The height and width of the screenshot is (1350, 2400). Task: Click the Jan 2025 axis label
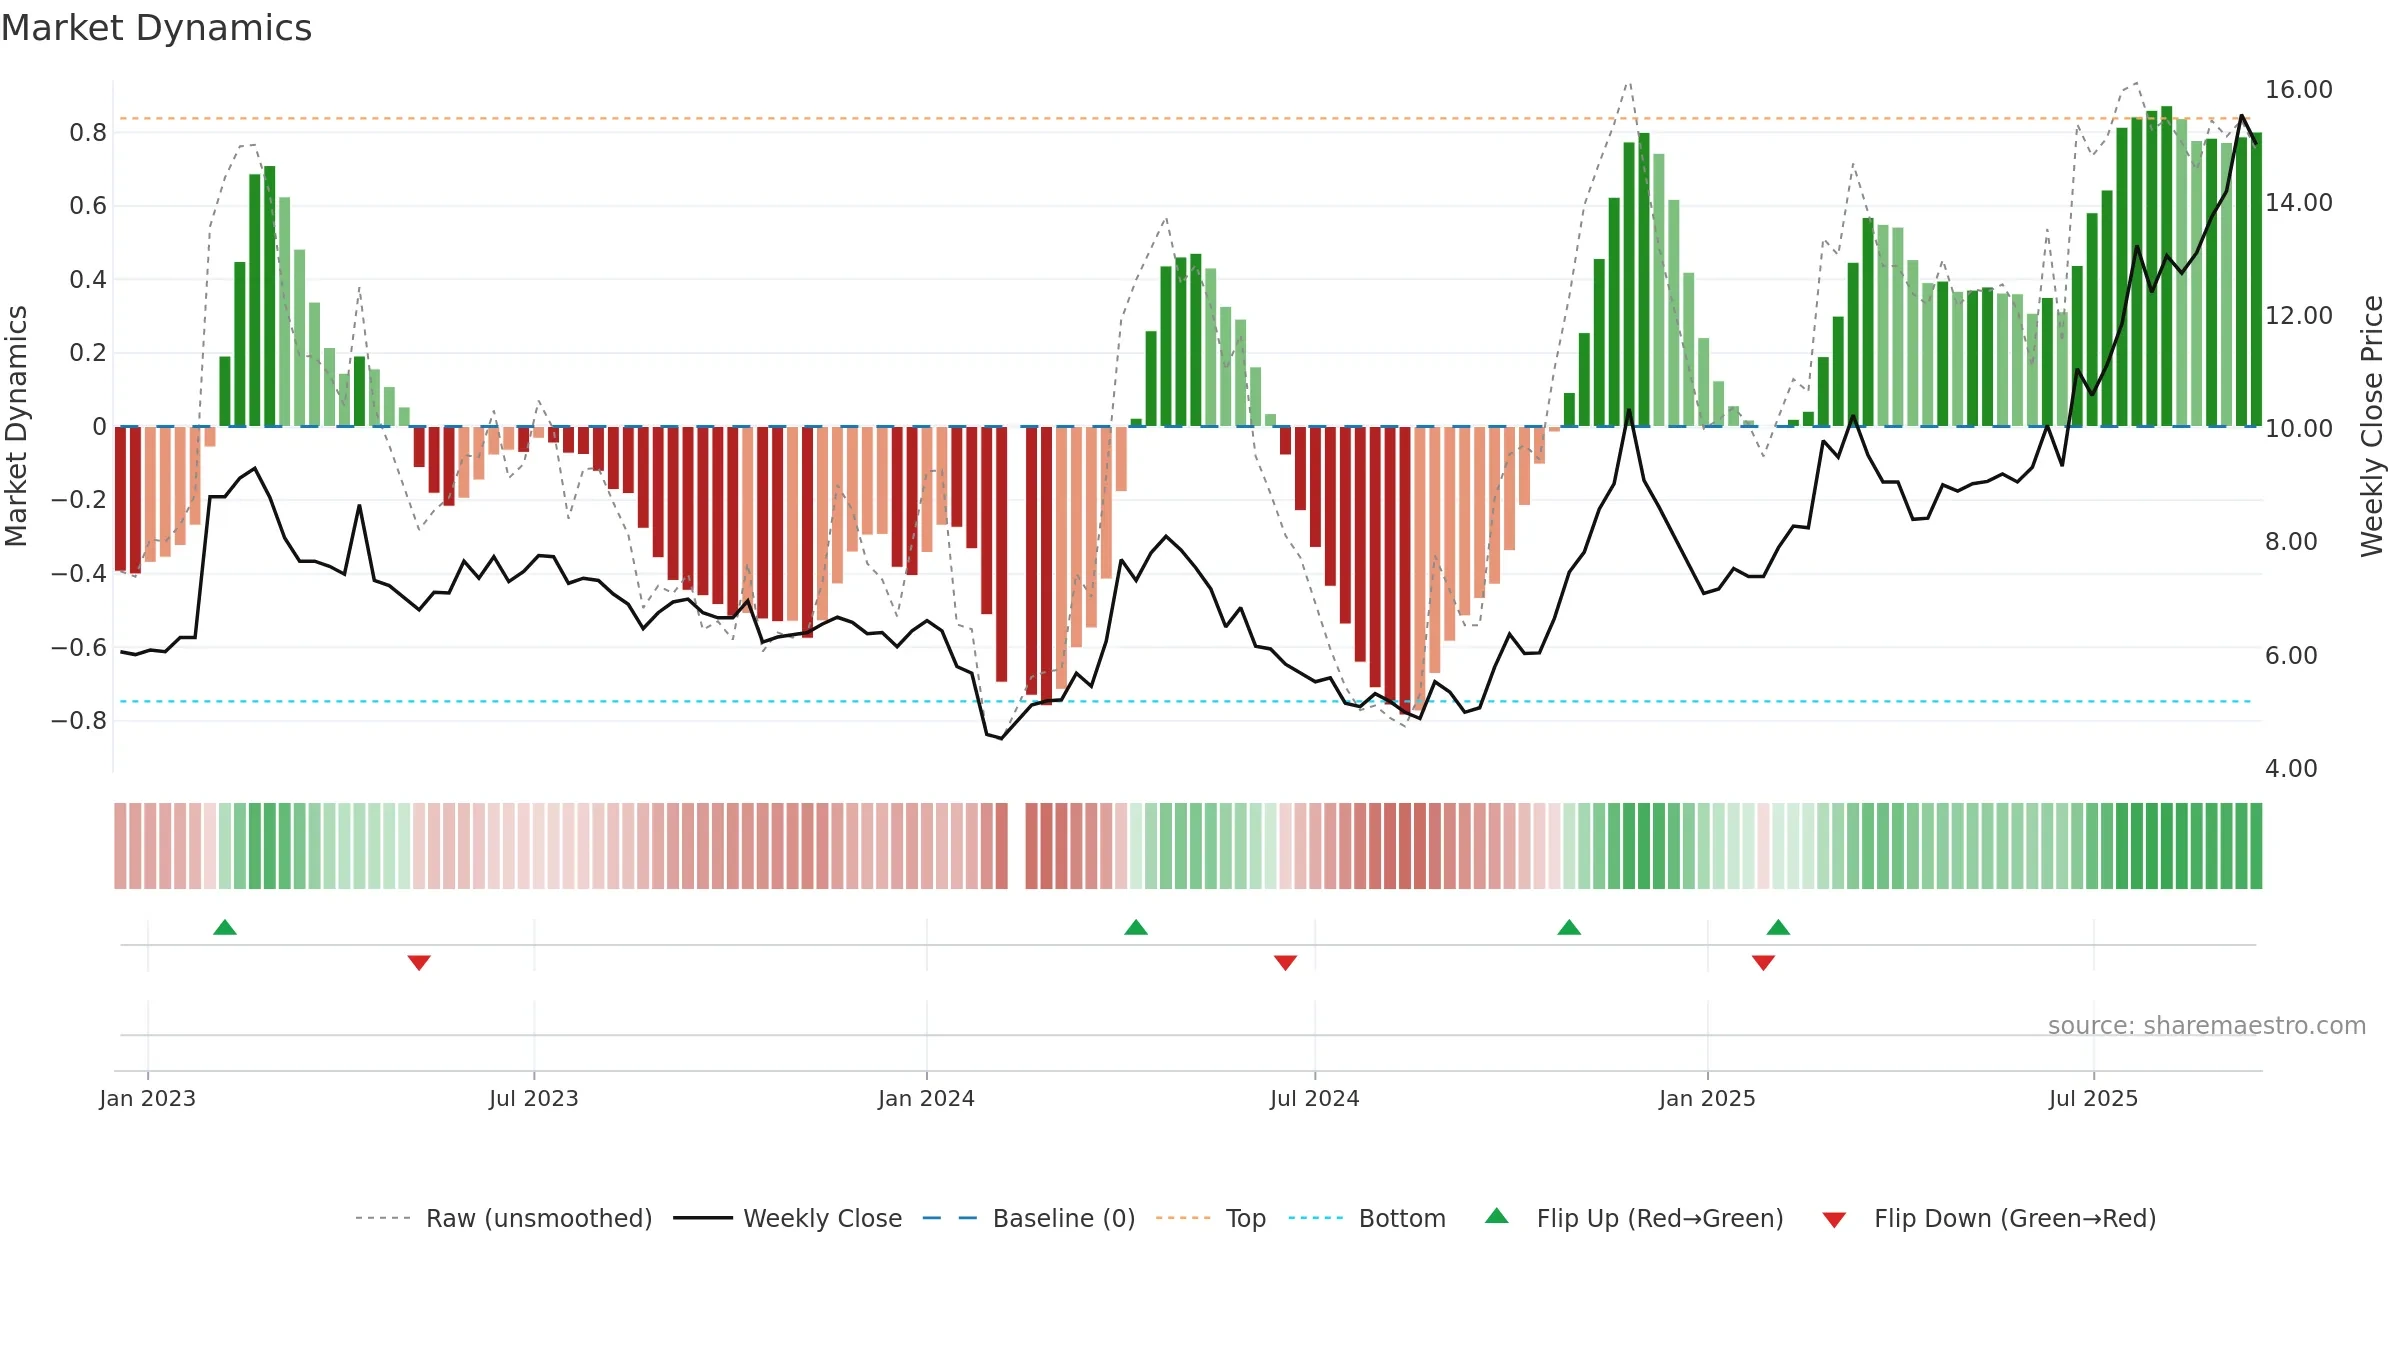pos(1708,1098)
